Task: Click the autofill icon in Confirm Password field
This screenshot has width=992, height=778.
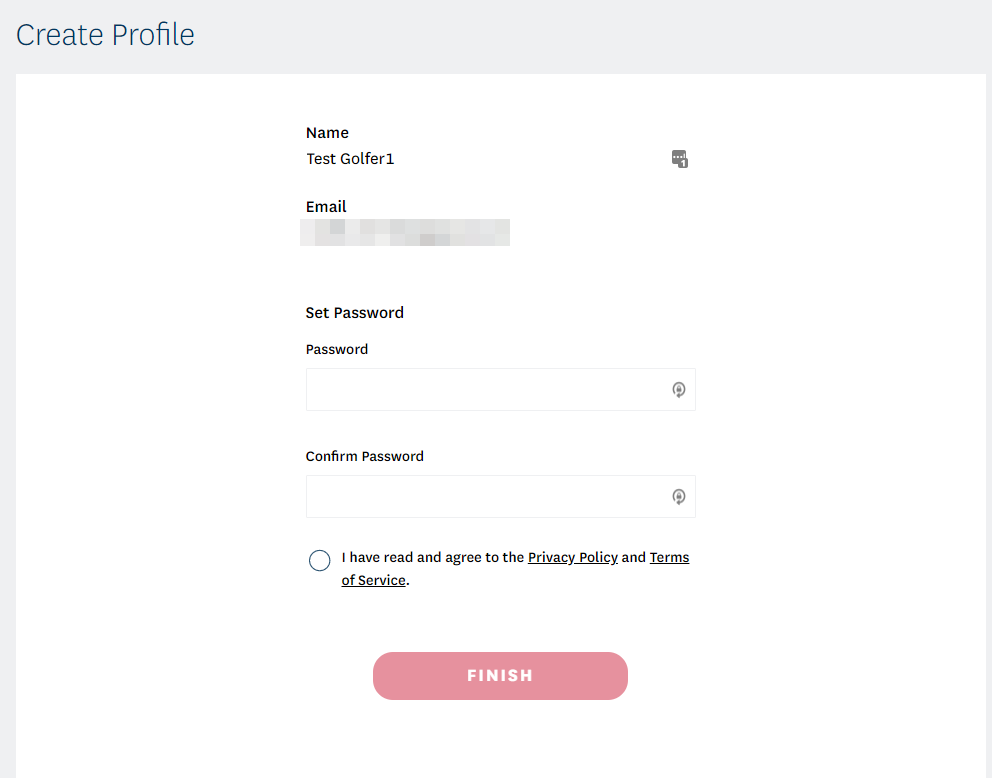Action: point(679,497)
